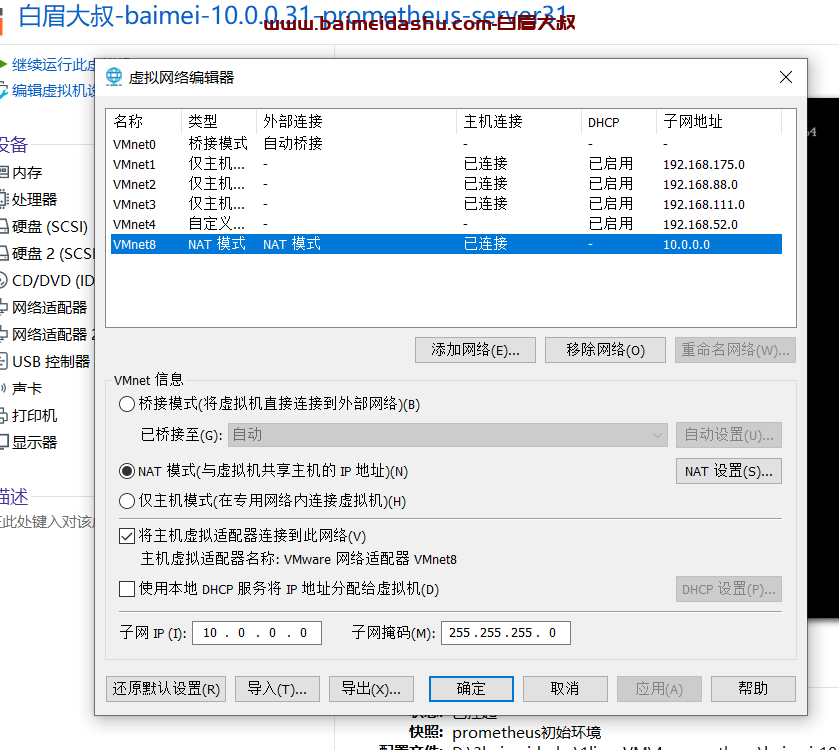Select host-only mode (仅主机模式) radio button
This screenshot has width=839, height=750.
pyautogui.click(x=127, y=501)
